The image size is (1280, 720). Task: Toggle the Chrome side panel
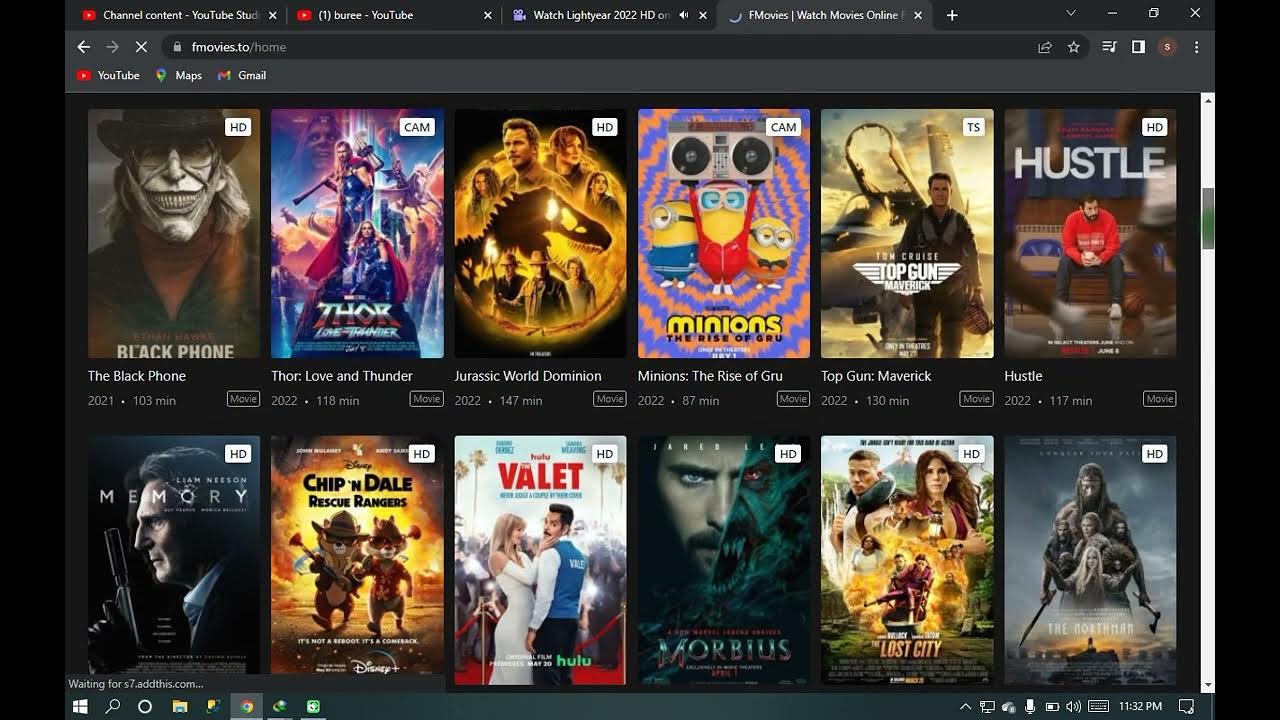(1138, 47)
